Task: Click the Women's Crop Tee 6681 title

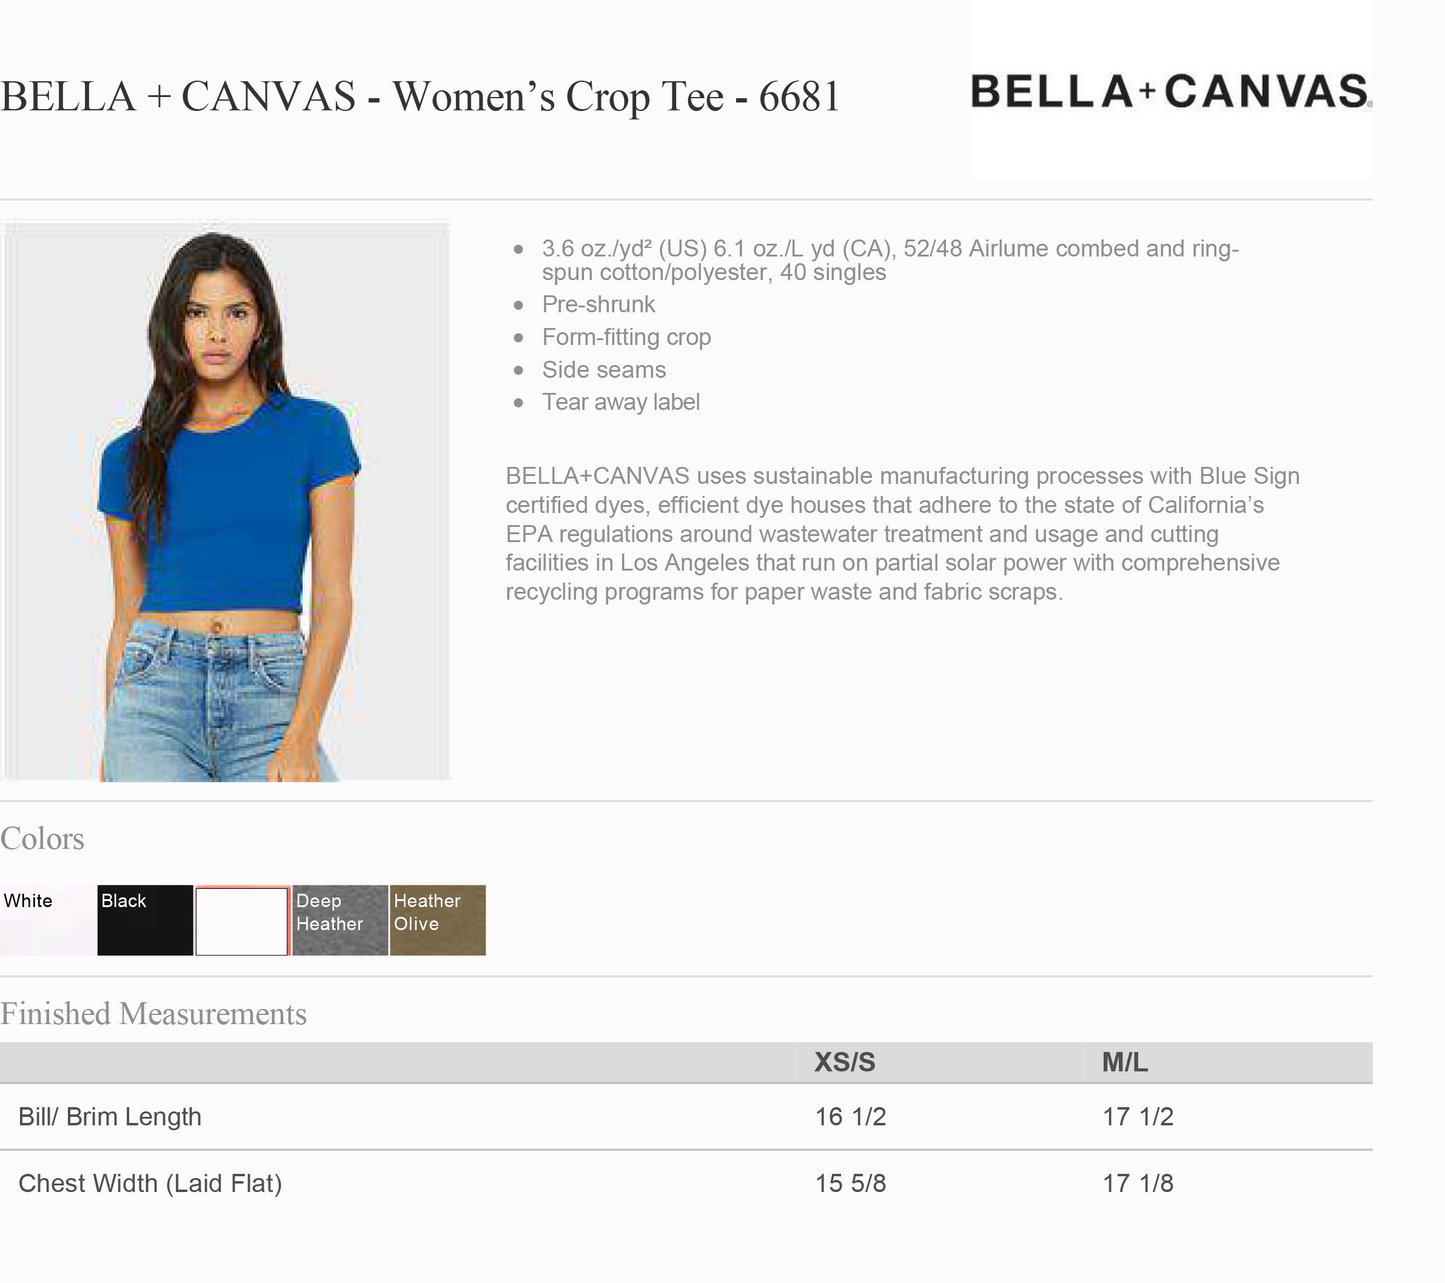Action: click(420, 97)
